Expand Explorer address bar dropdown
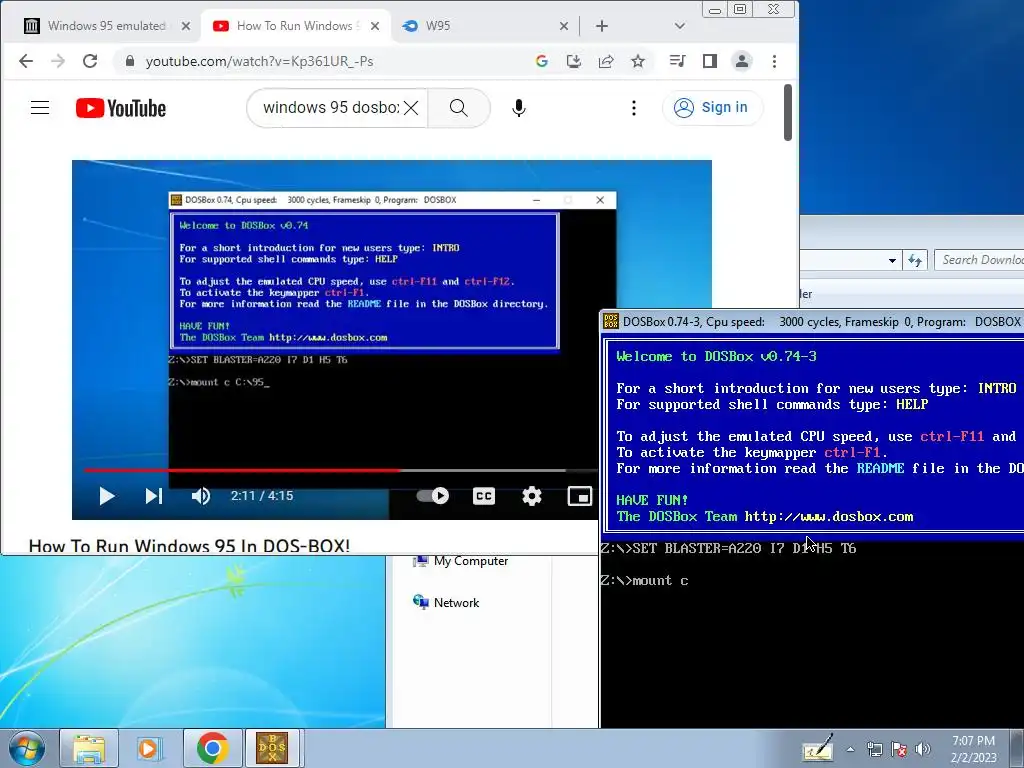The width and height of the screenshot is (1024, 768). (891, 261)
